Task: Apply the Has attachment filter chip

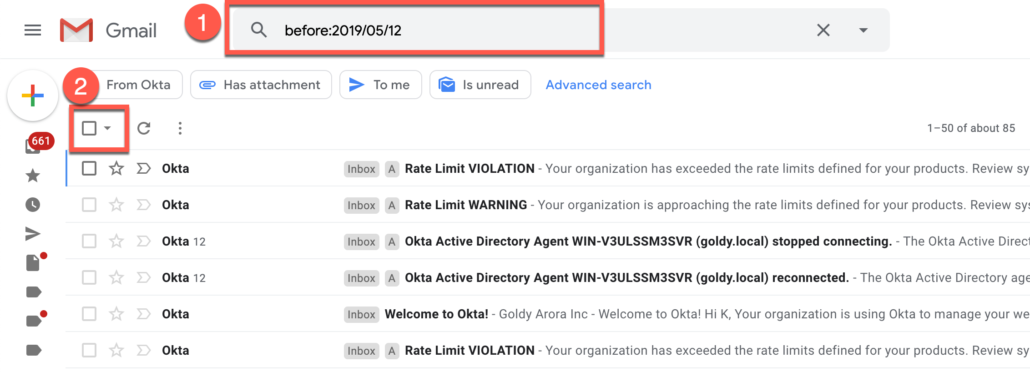Action: tap(261, 85)
